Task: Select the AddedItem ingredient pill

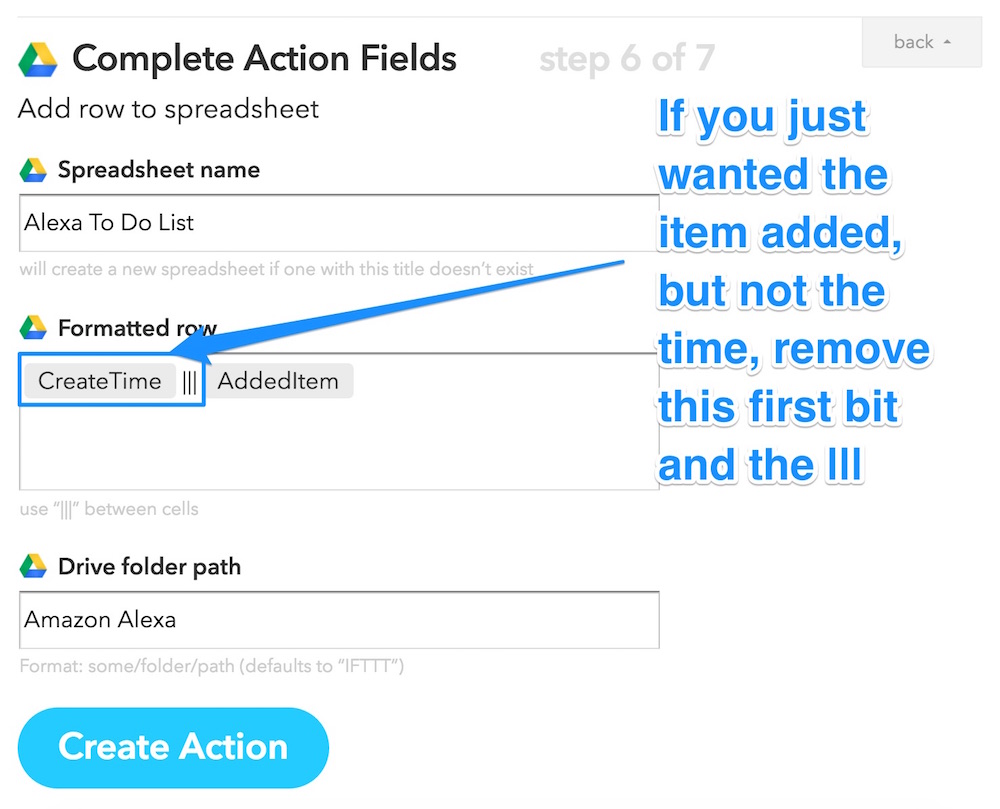Action: (x=278, y=381)
